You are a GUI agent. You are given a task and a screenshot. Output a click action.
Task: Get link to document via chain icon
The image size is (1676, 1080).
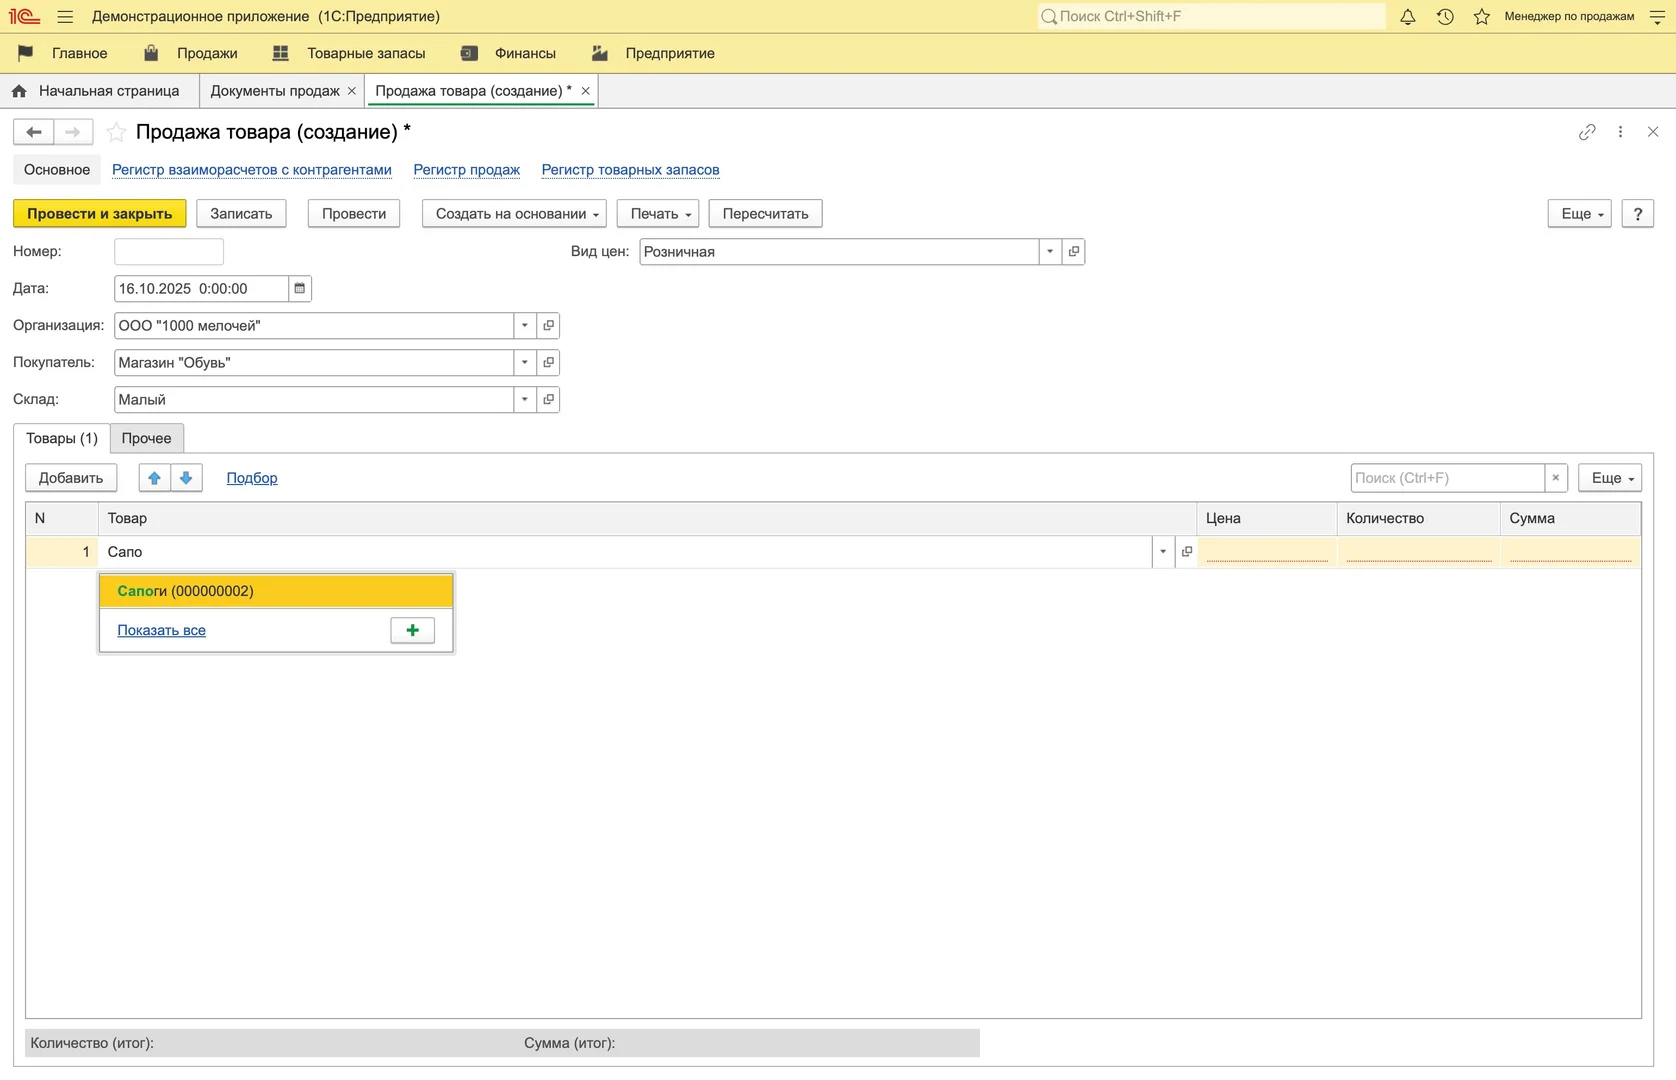point(1587,132)
